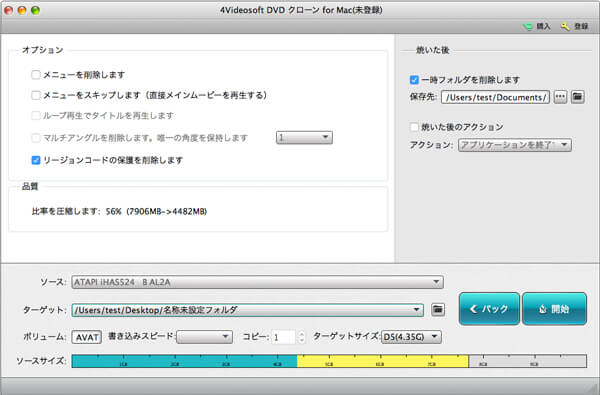Click the 開始 start button
Image resolution: width=600 pixels, height=395 pixels.
[554, 308]
